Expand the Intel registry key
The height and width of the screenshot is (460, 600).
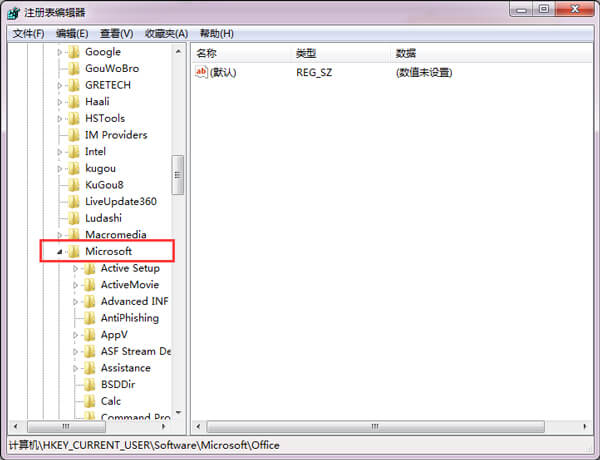pos(60,152)
